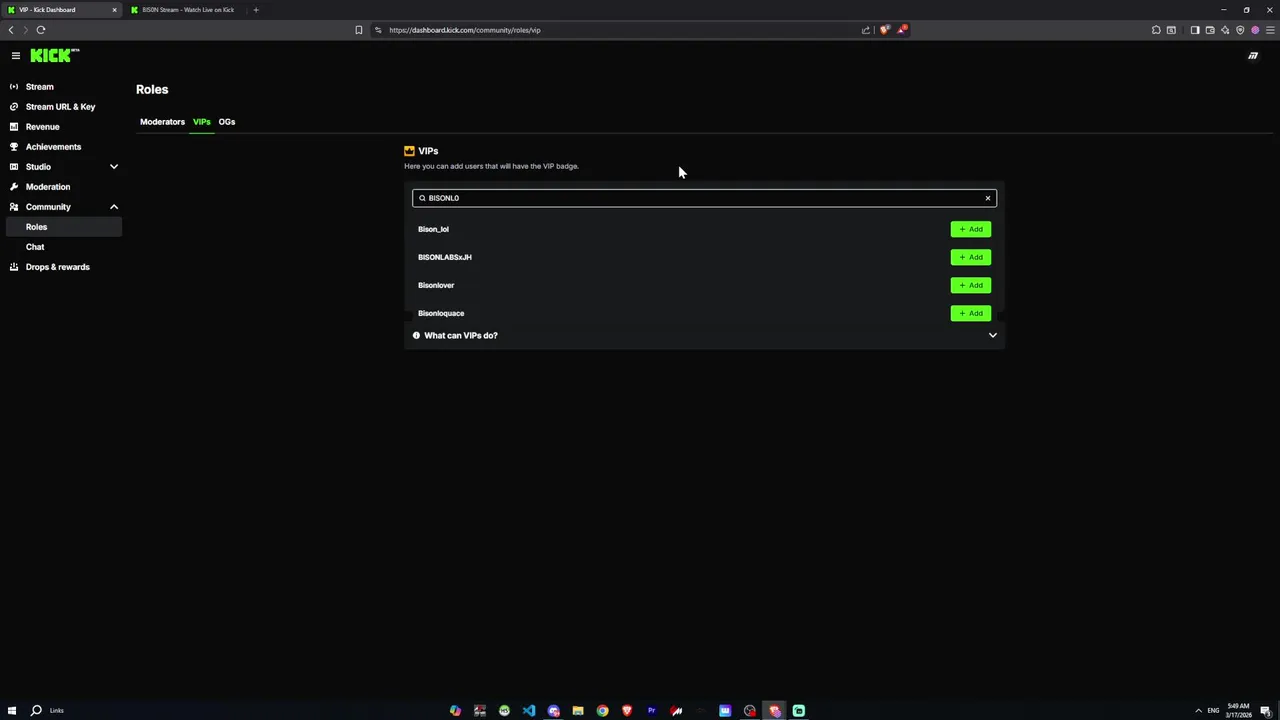This screenshot has width=1280, height=720.
Task: Click the Bisonlover username result
Action: pyautogui.click(x=436, y=285)
